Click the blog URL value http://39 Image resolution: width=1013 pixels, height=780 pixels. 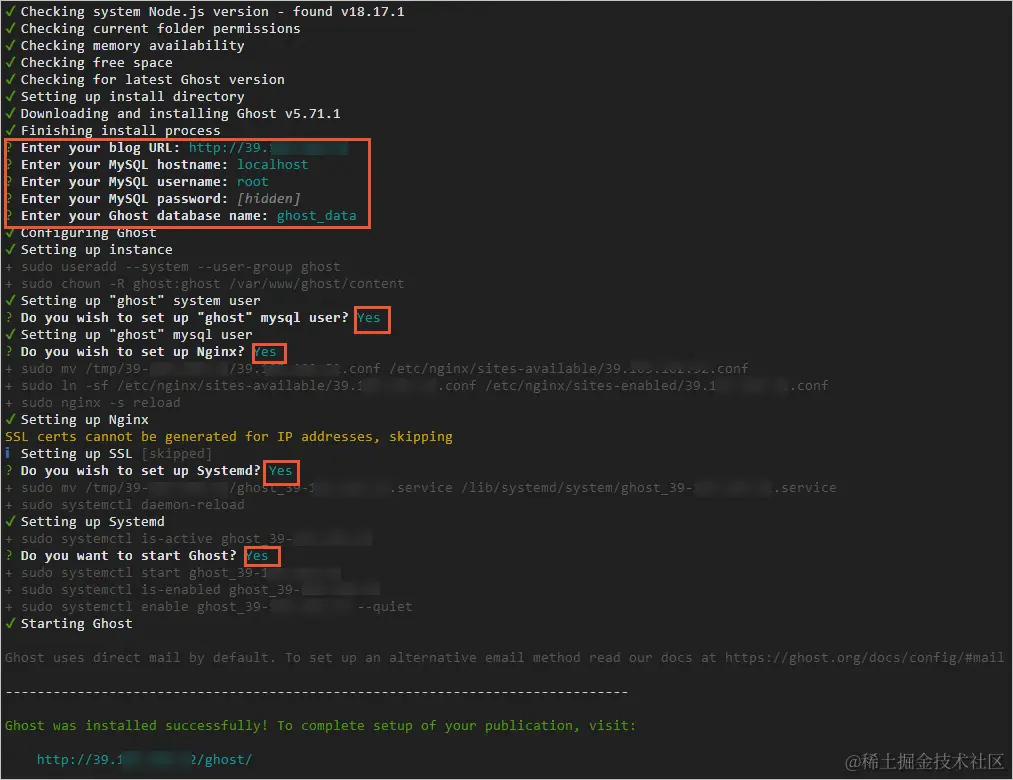[268, 148]
